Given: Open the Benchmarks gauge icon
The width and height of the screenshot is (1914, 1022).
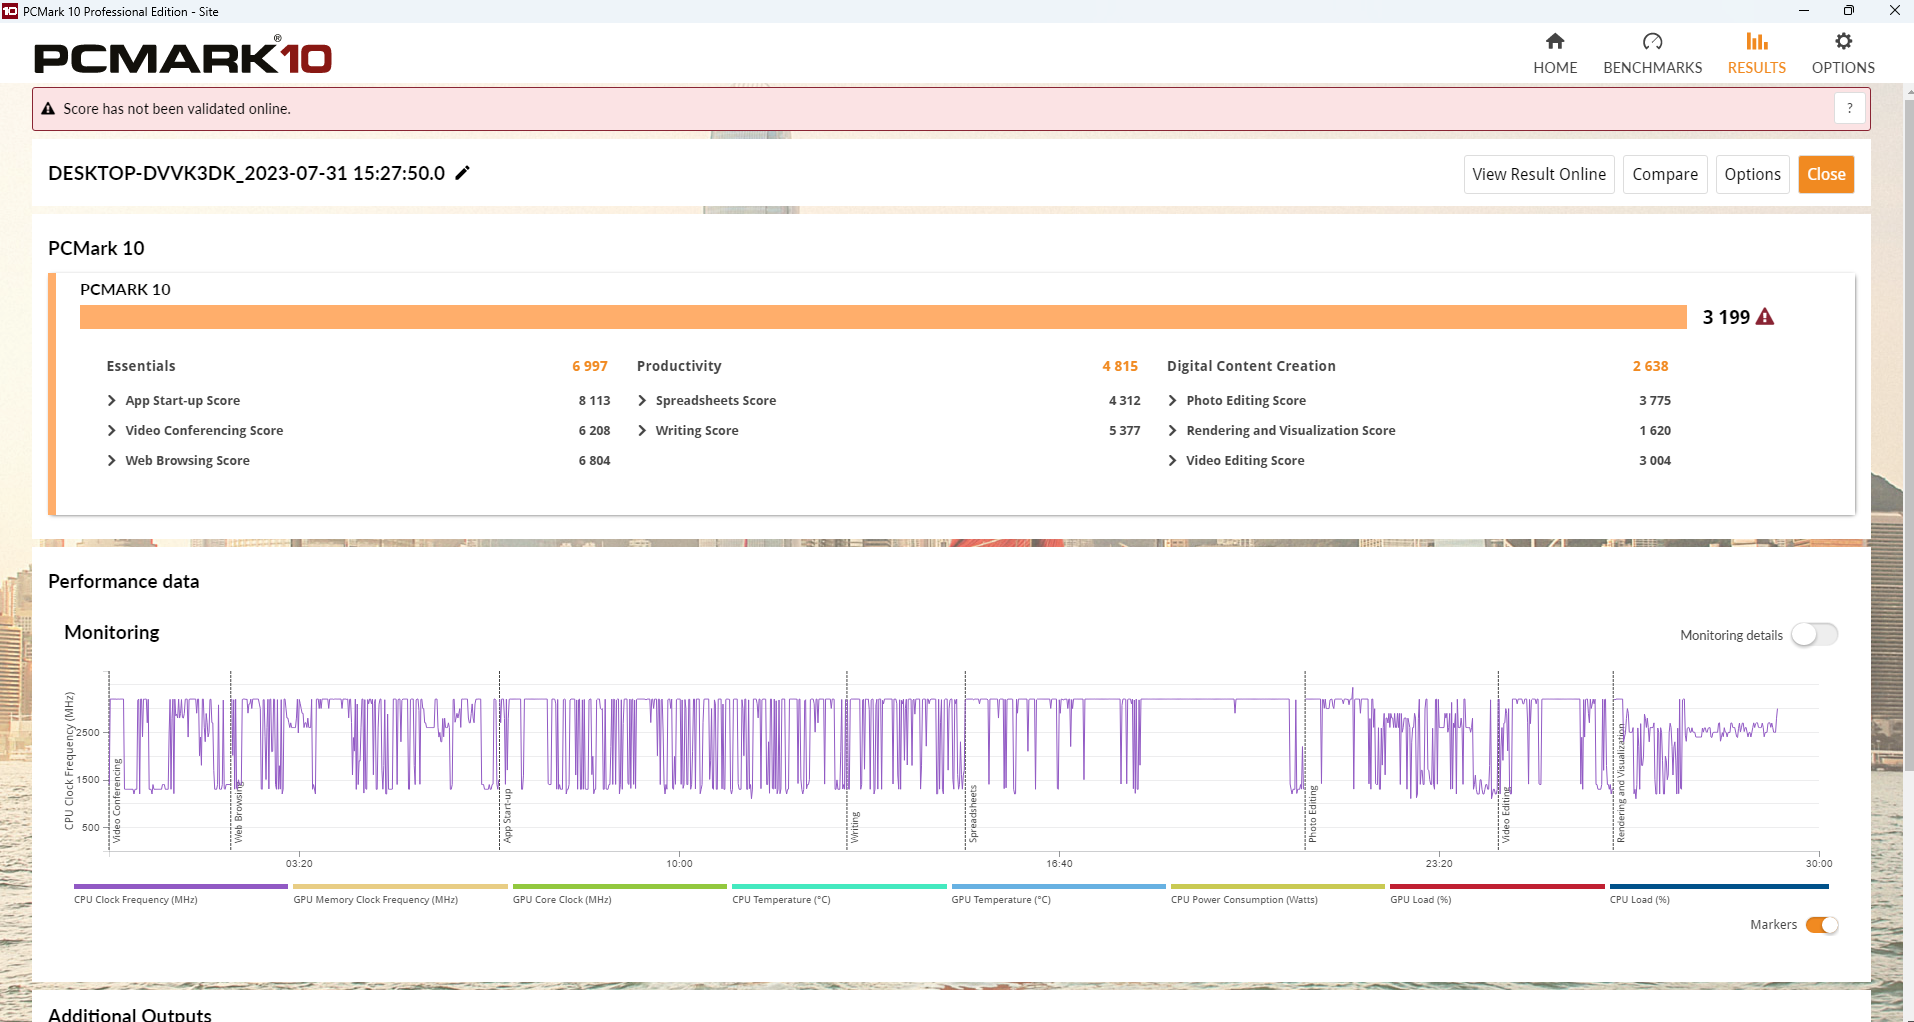Looking at the screenshot, I should (1652, 41).
